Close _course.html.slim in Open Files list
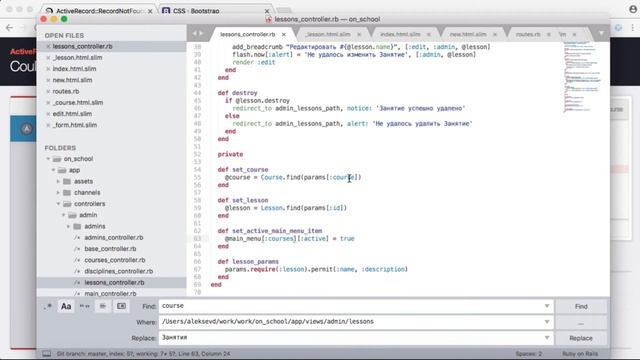640x360 pixels. [x=48, y=103]
